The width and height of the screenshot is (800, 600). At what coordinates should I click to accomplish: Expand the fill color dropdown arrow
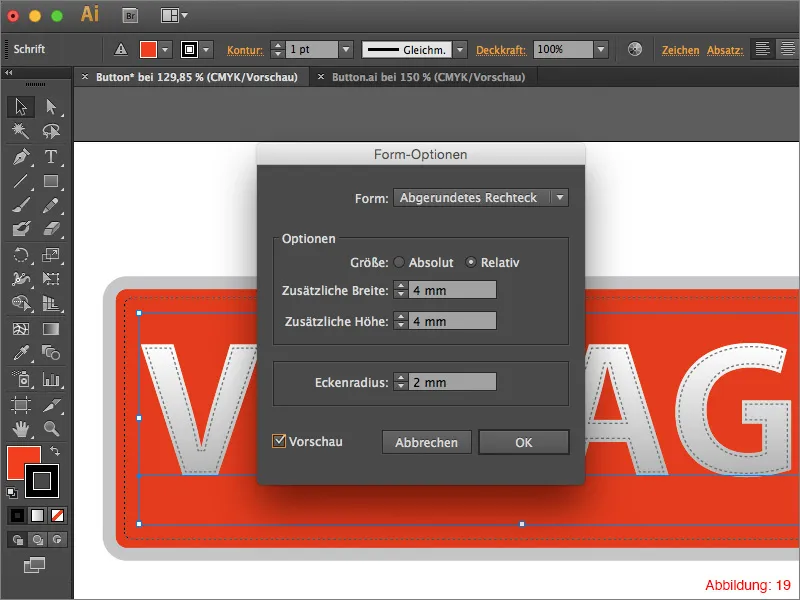pos(165,49)
